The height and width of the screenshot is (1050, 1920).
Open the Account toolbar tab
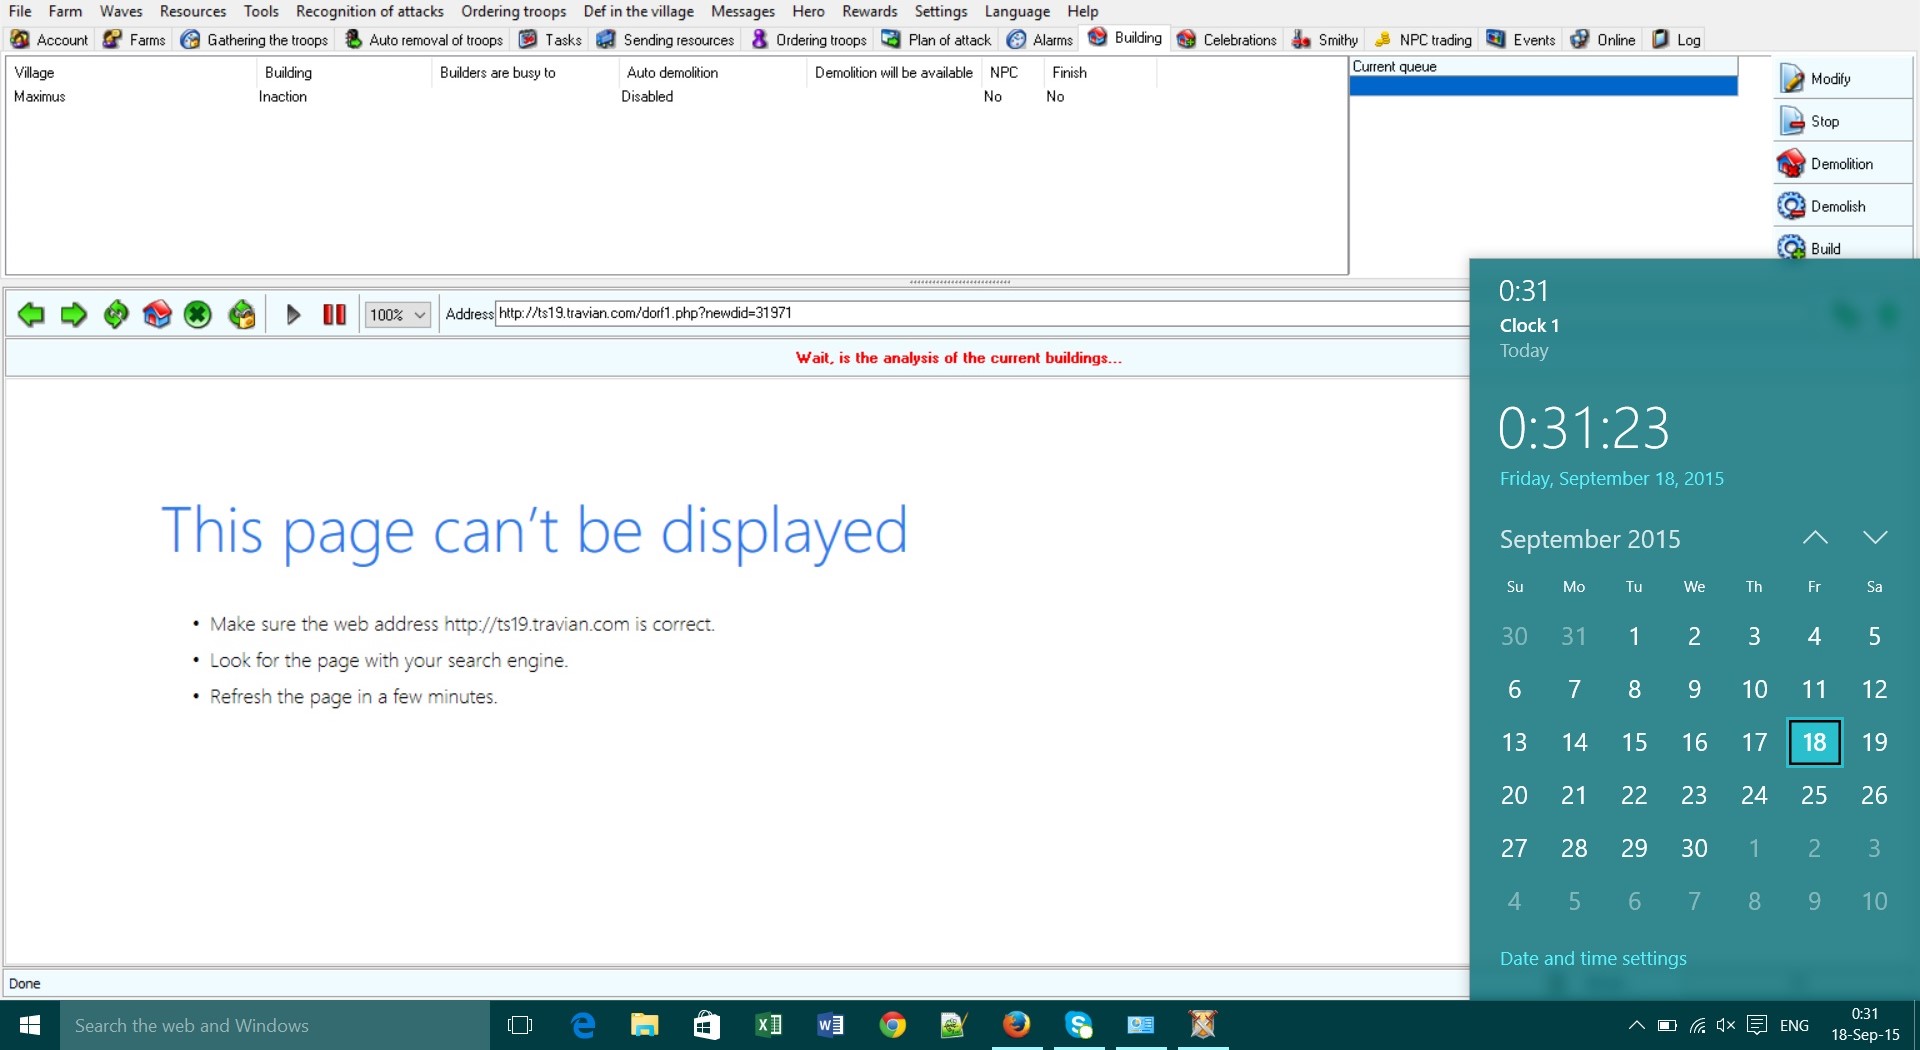(x=50, y=40)
